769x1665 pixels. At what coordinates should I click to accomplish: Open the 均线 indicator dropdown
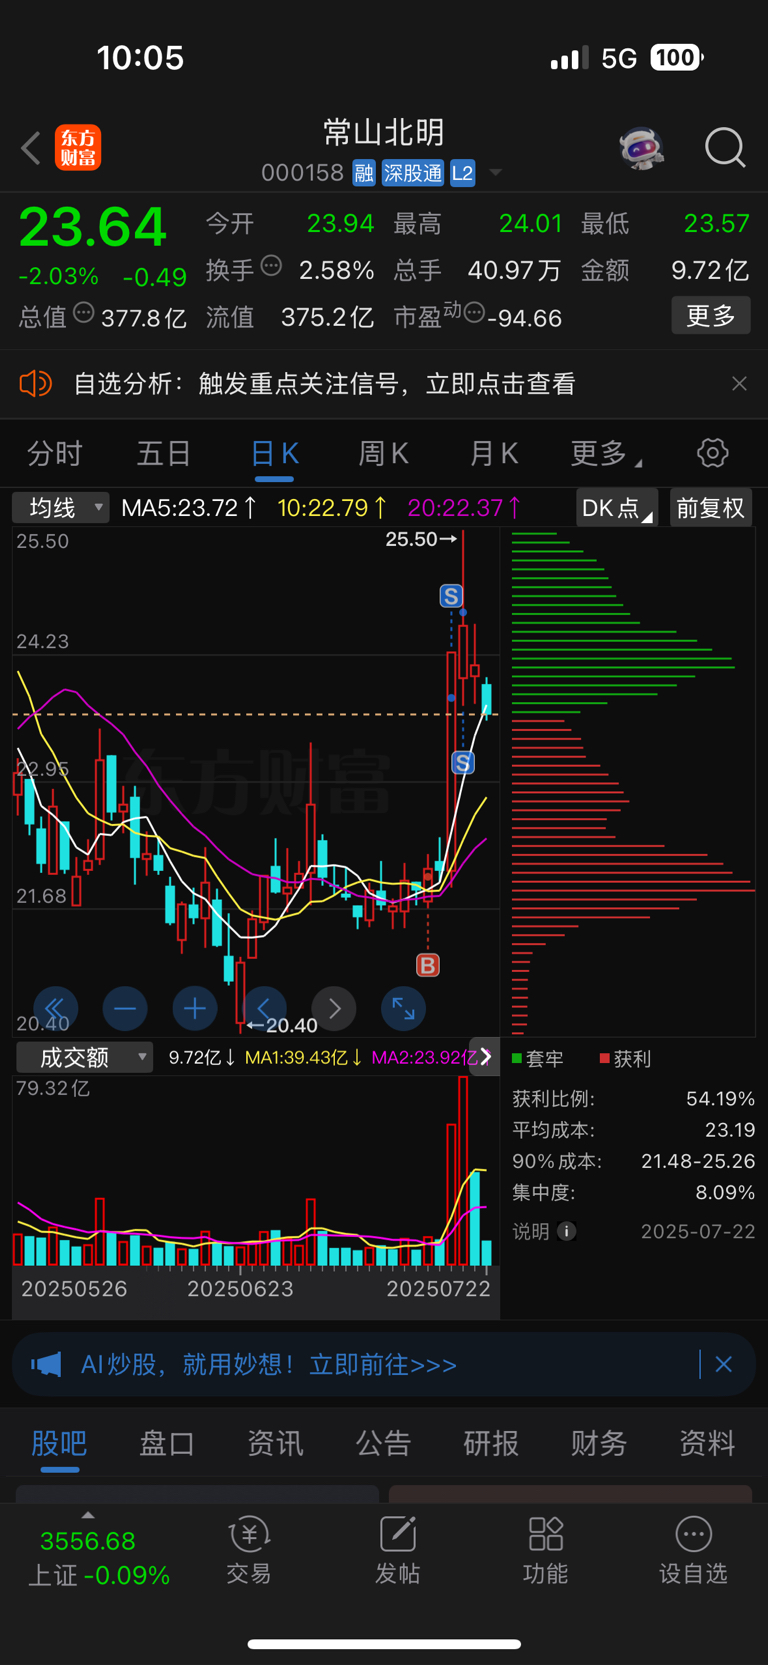[x=61, y=508]
